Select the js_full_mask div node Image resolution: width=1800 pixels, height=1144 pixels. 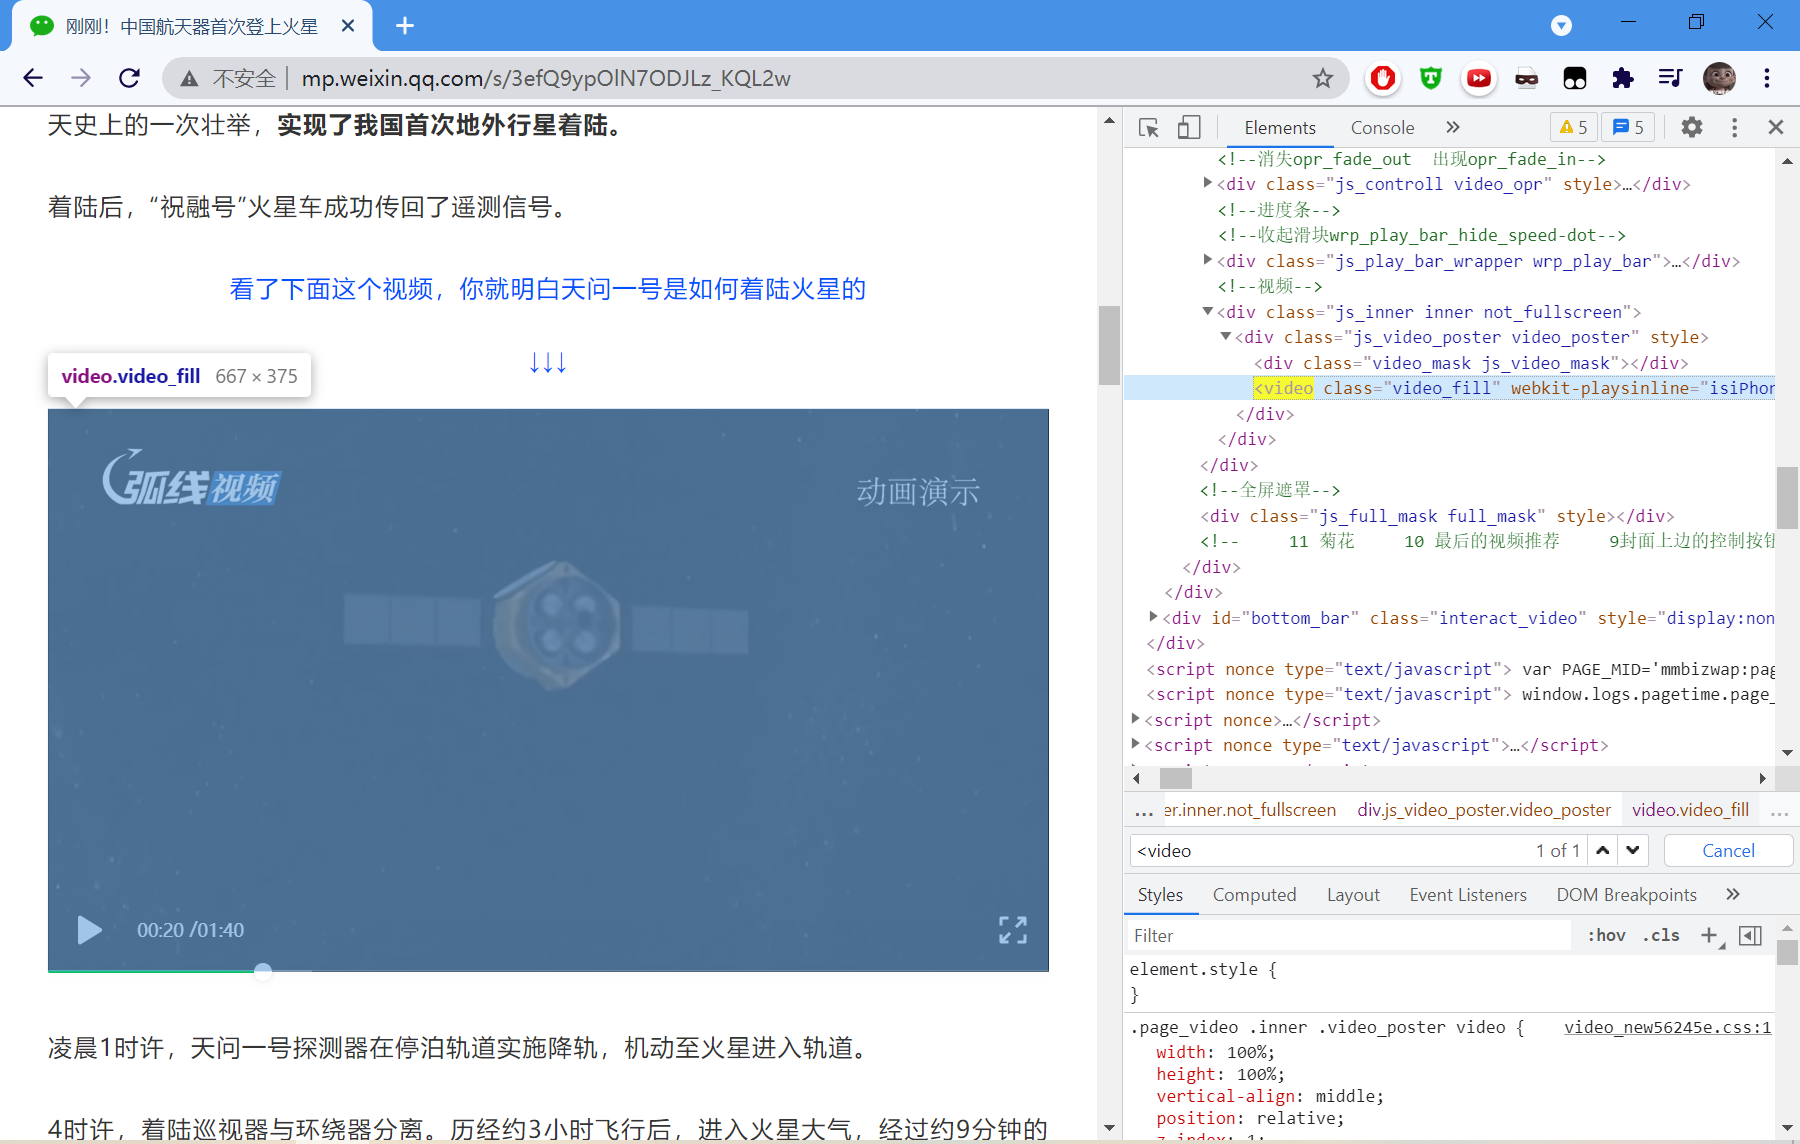(1437, 516)
